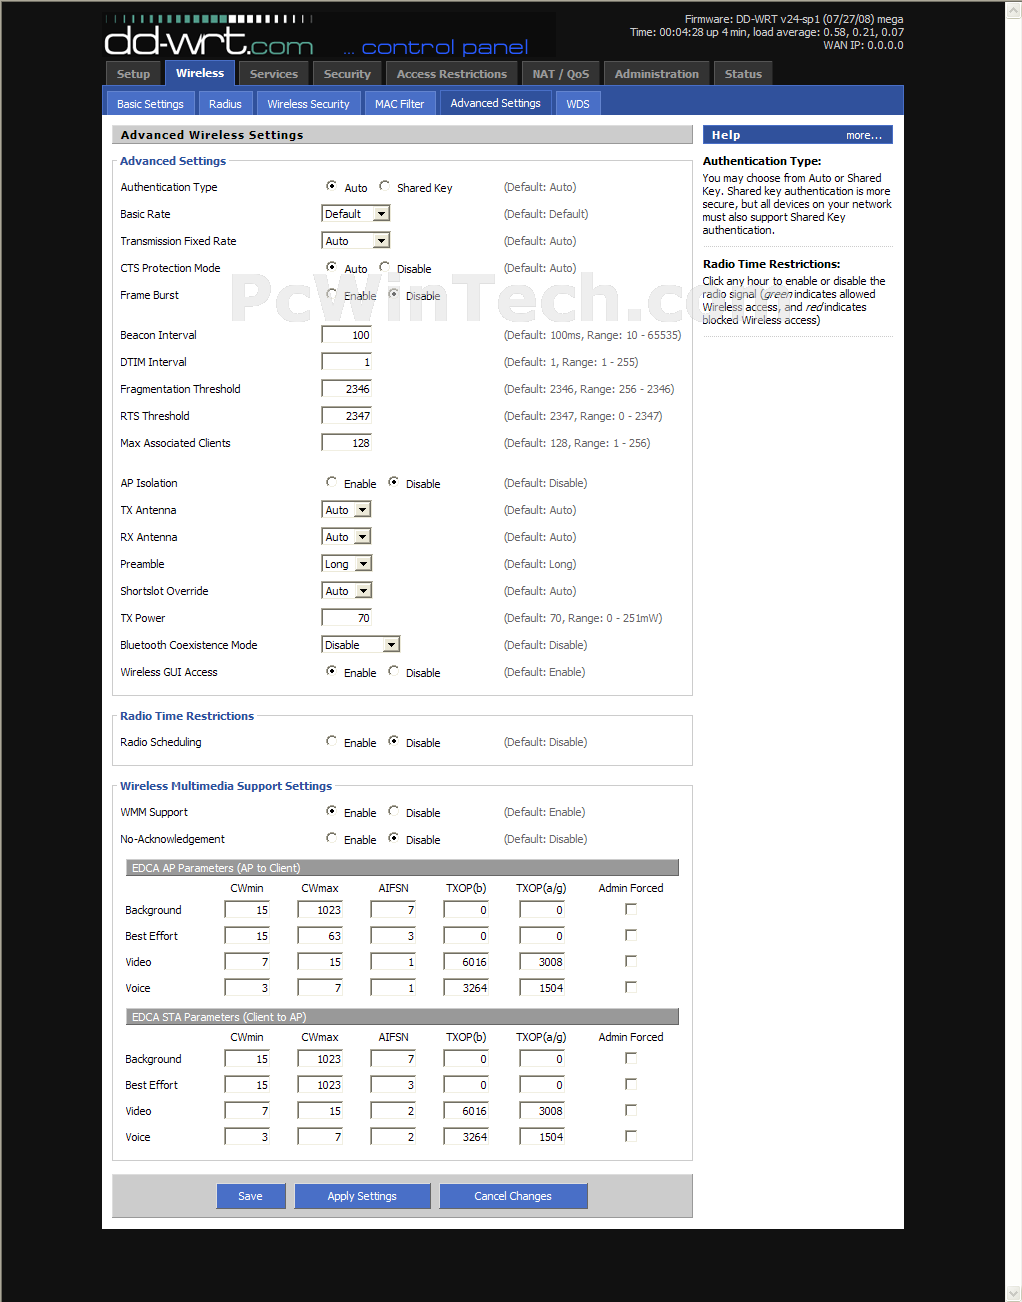Enable Radio Scheduling

pyautogui.click(x=331, y=741)
